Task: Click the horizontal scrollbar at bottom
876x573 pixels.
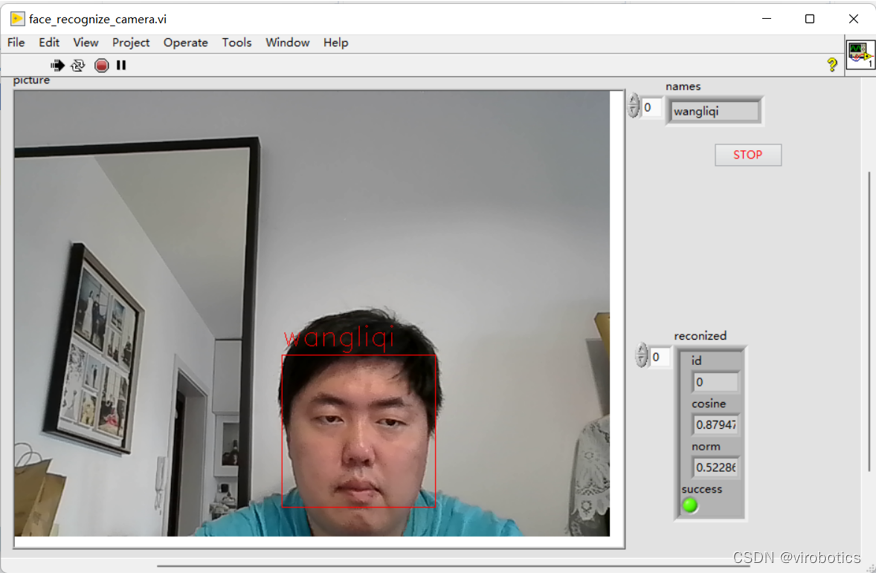Action: 400,566
